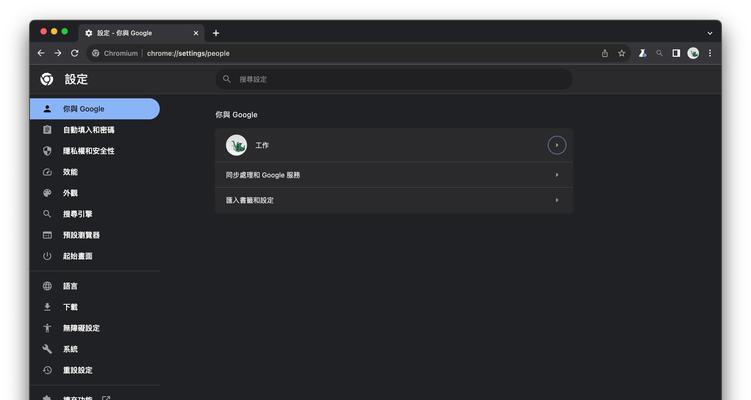Open 自動填入和密碼 settings section
751x400 pixels.
click(x=95, y=130)
